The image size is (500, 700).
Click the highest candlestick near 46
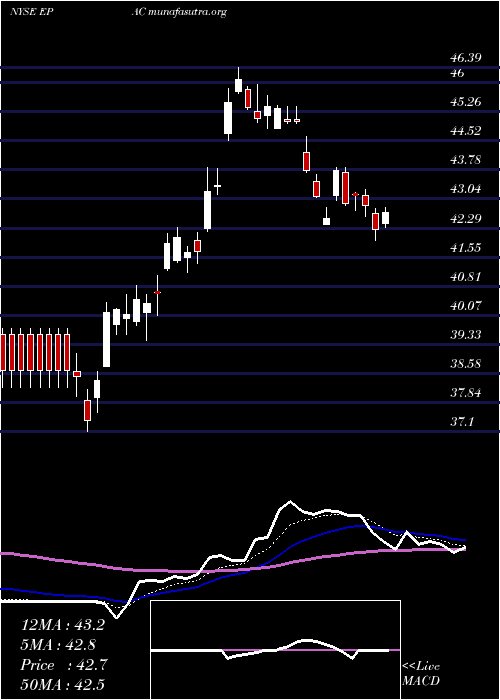click(x=238, y=85)
